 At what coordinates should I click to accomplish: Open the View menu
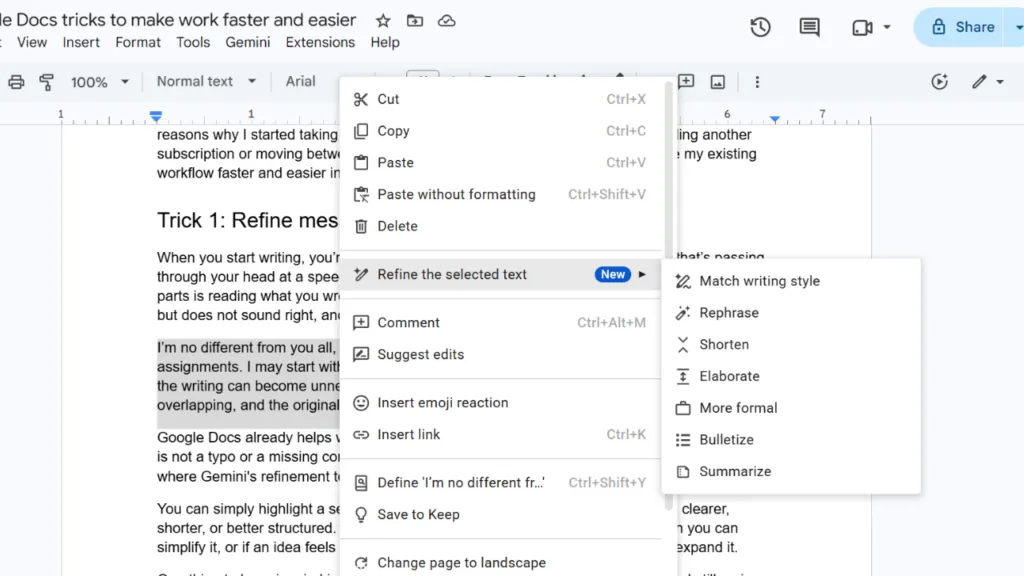[x=32, y=42]
